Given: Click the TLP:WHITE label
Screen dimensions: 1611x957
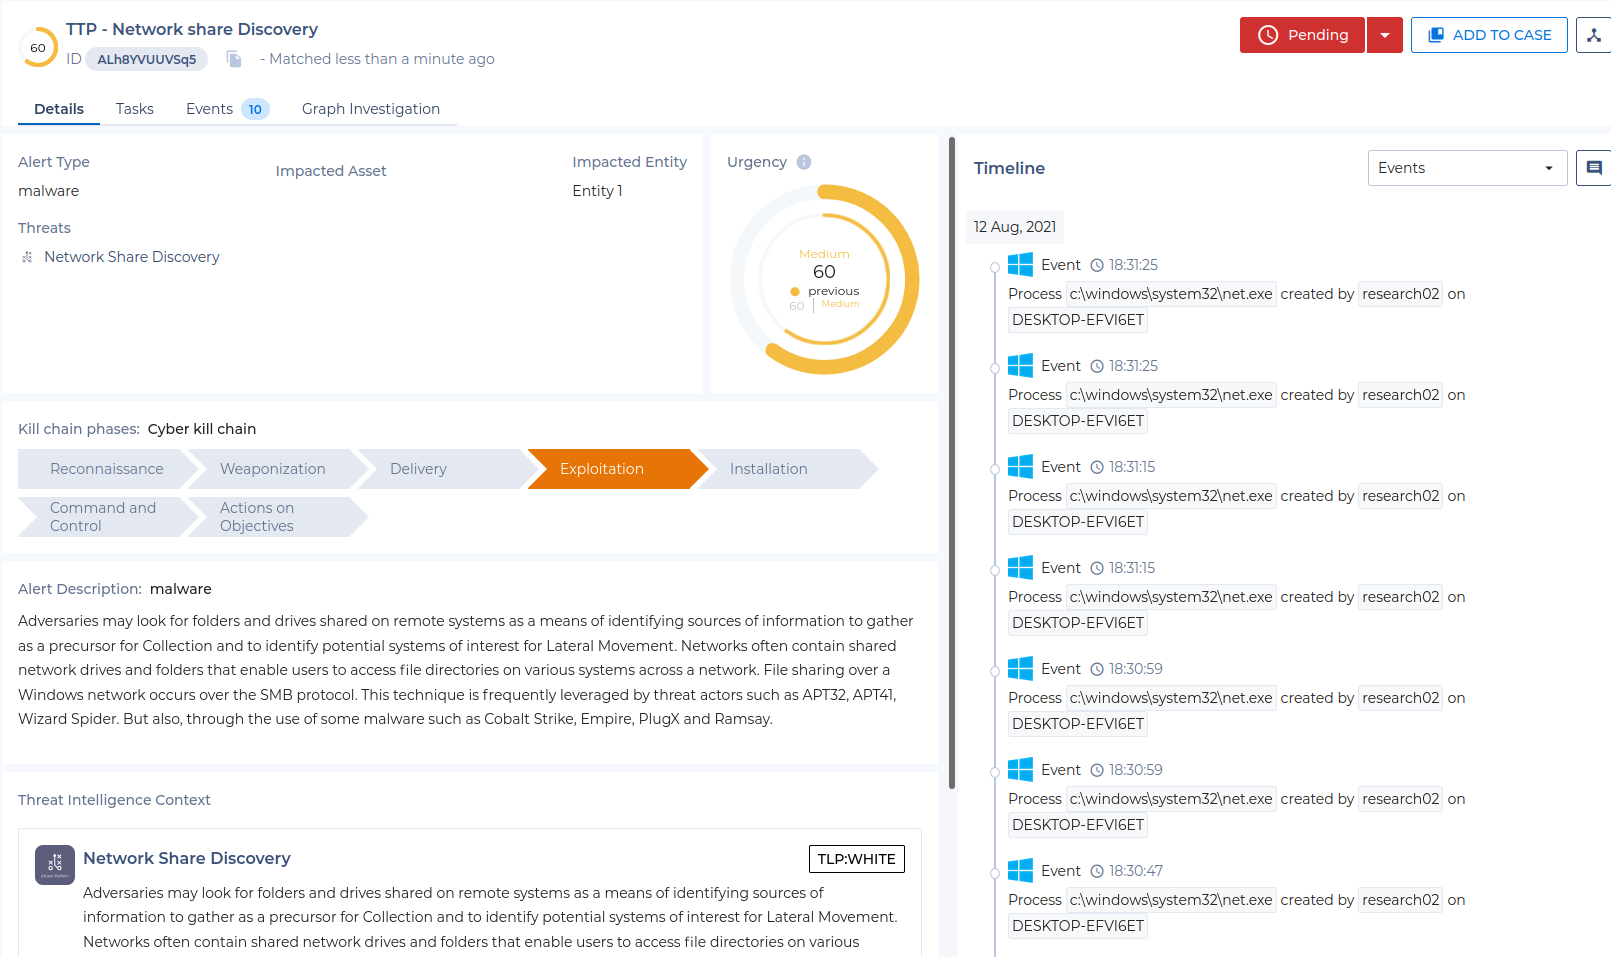Looking at the screenshot, I should tap(857, 859).
